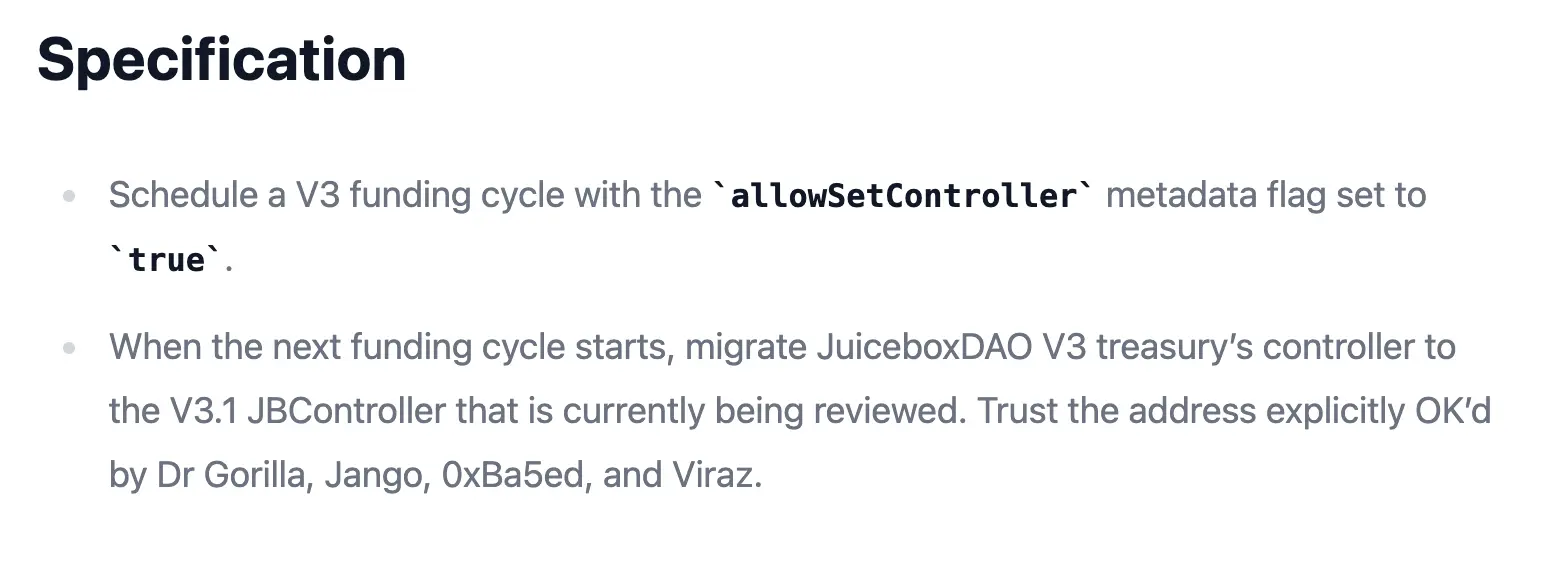Click the second bullet point marker
This screenshot has width=1554, height=562.
point(69,349)
